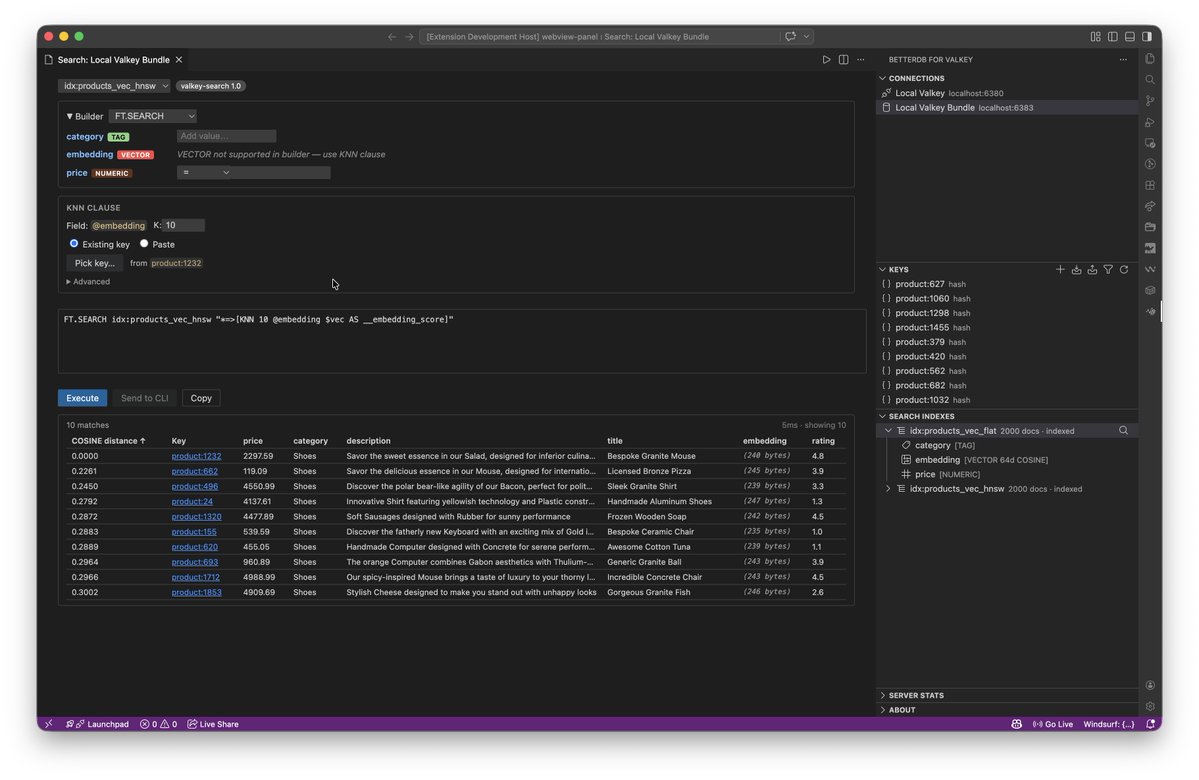The height and width of the screenshot is (780, 1199).
Task: Click the category Add value input
Action: pos(226,136)
